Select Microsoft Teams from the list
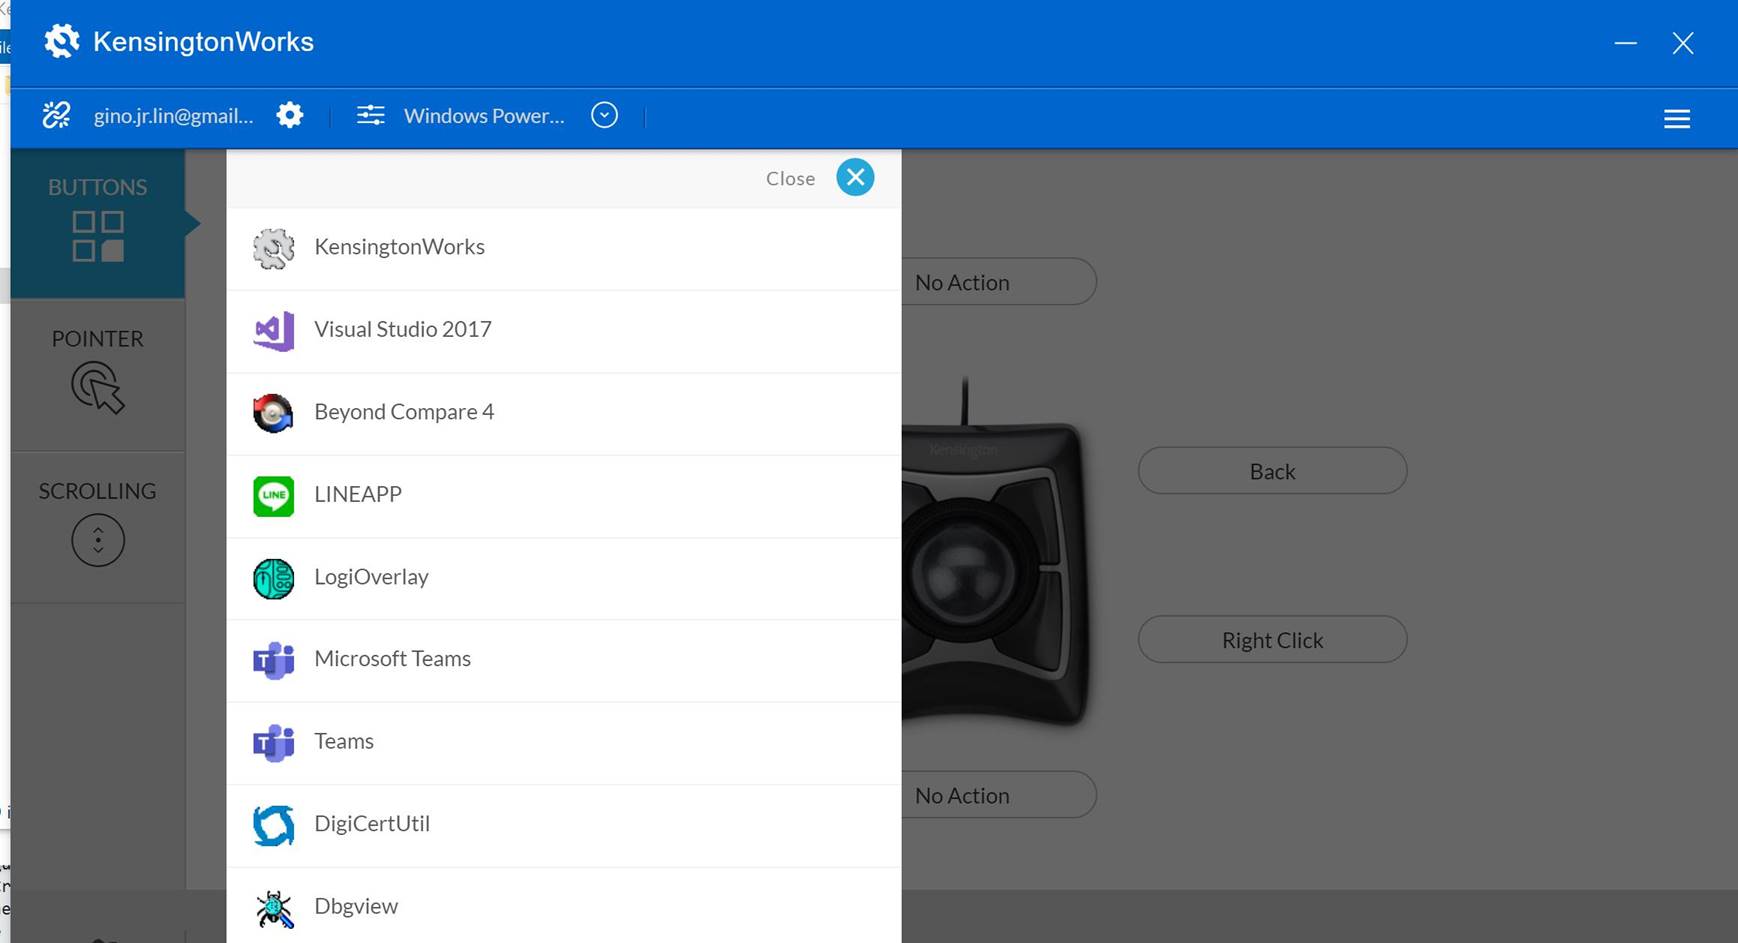 (564, 661)
